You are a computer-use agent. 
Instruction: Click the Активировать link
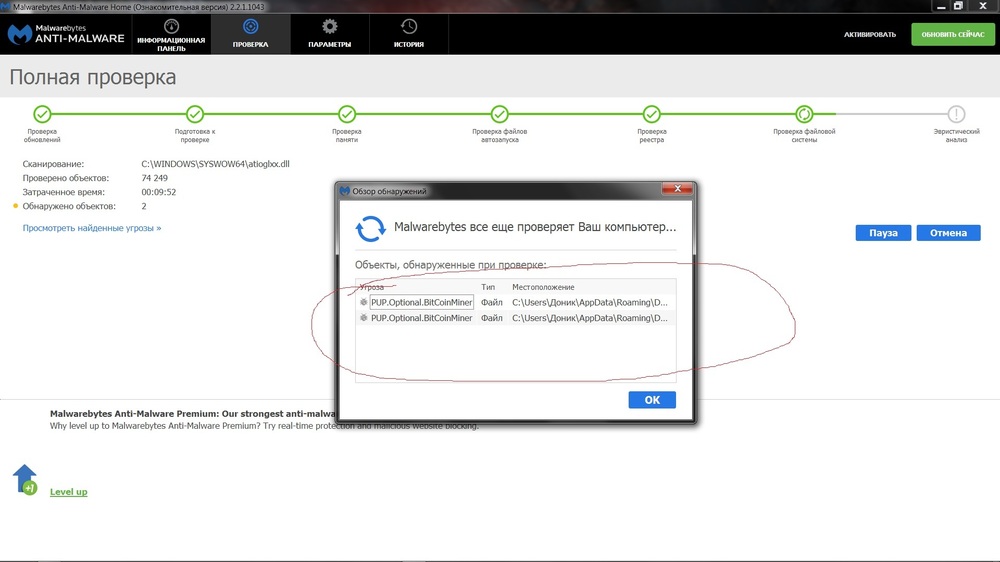(x=870, y=34)
